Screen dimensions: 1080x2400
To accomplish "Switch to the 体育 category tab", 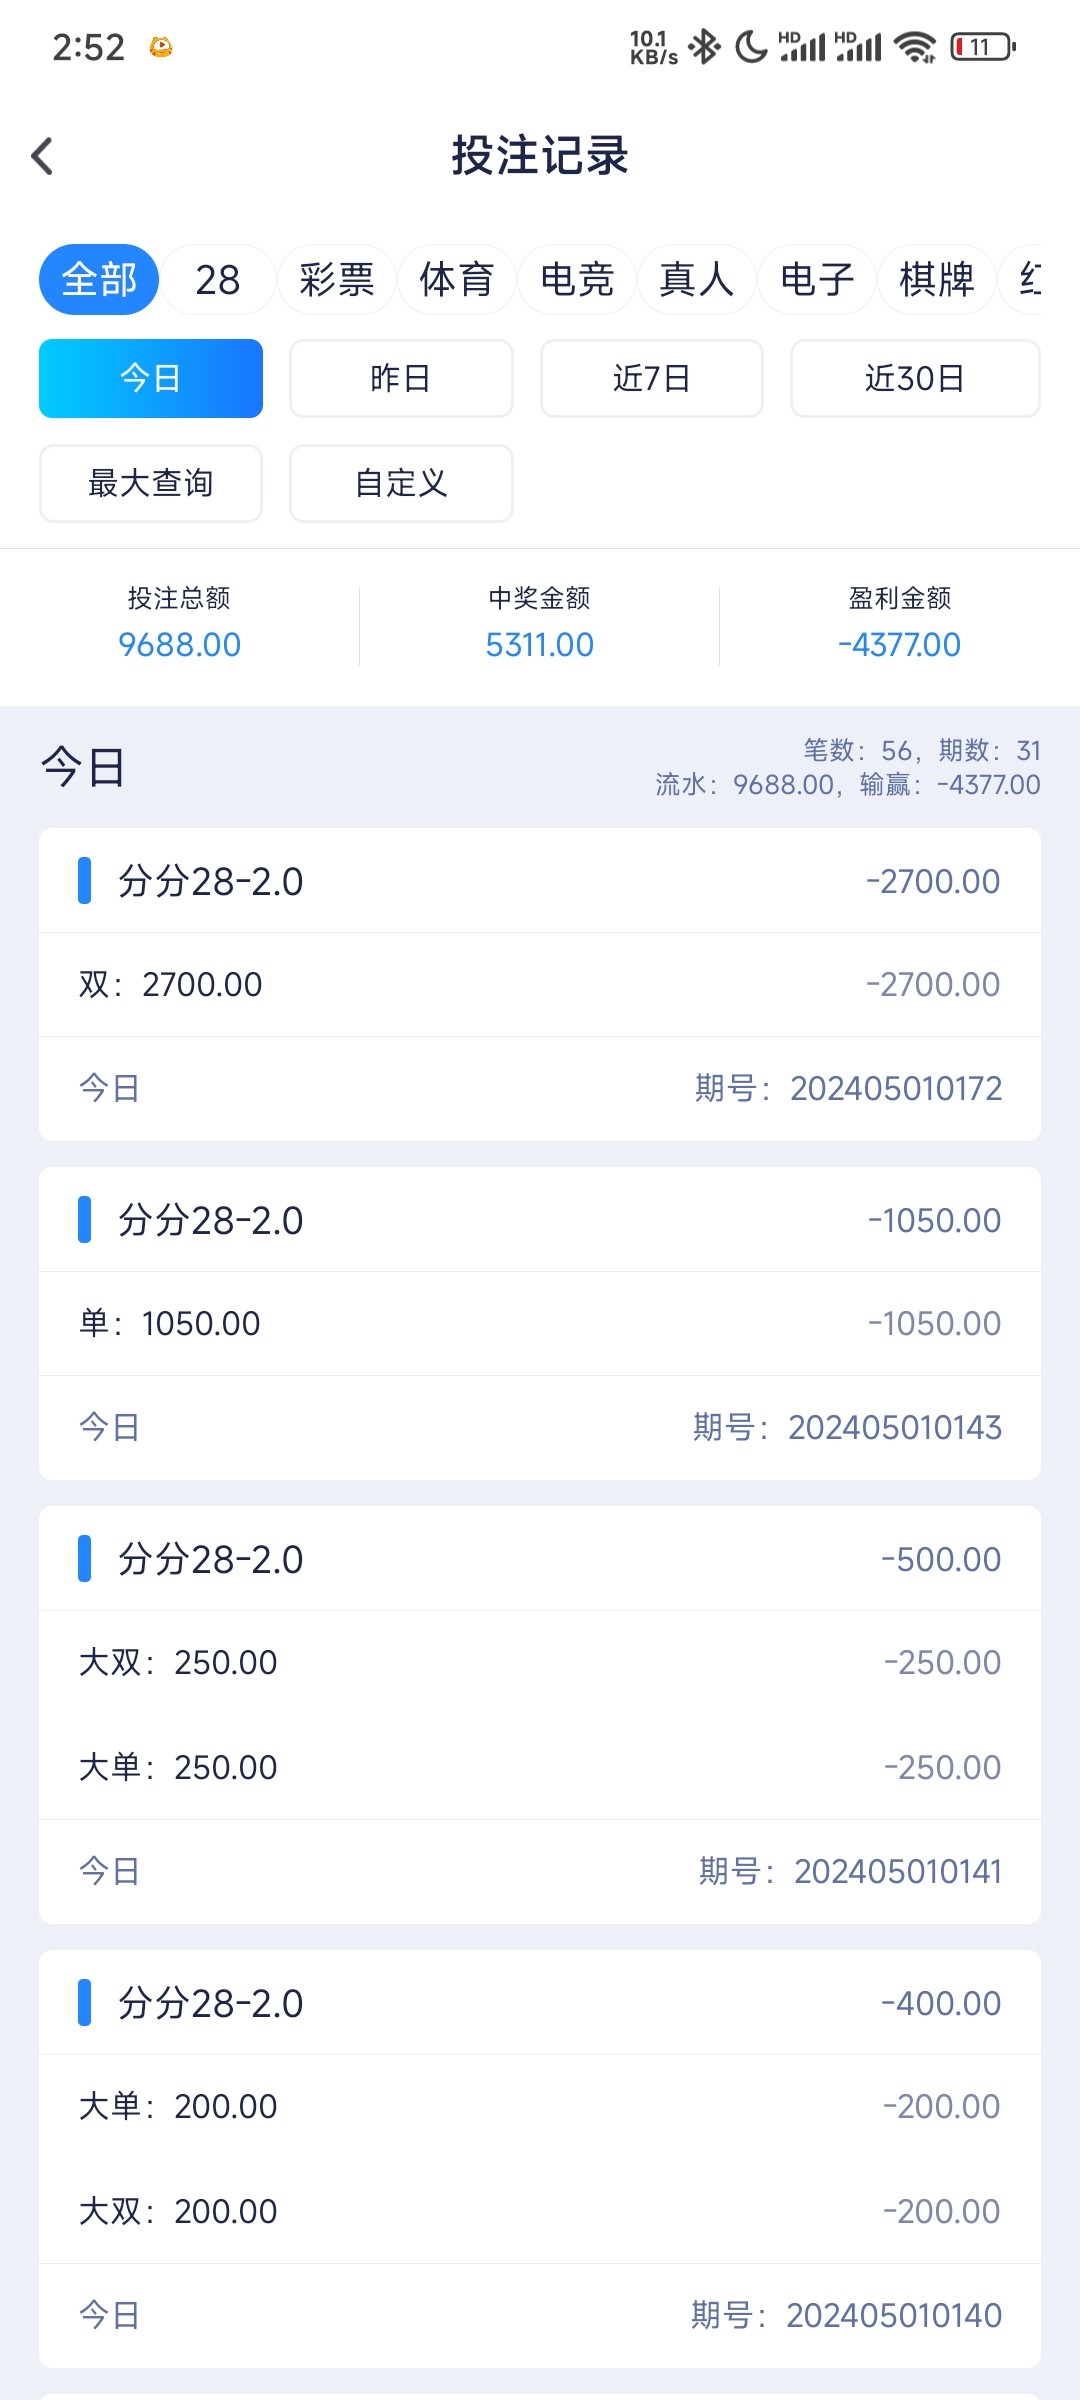I will [457, 279].
